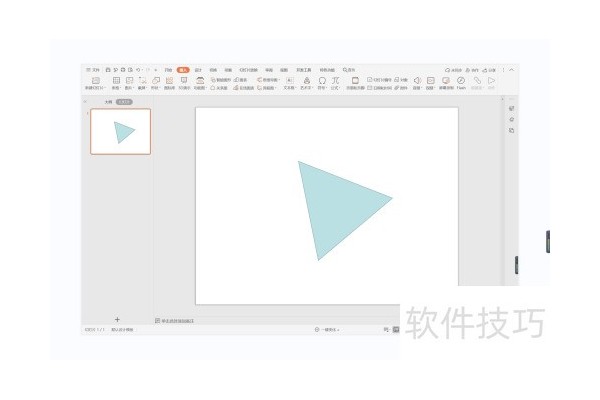This screenshot has height=400, width=600.
Task: Add a new slide with plus button
Action: 117,319
